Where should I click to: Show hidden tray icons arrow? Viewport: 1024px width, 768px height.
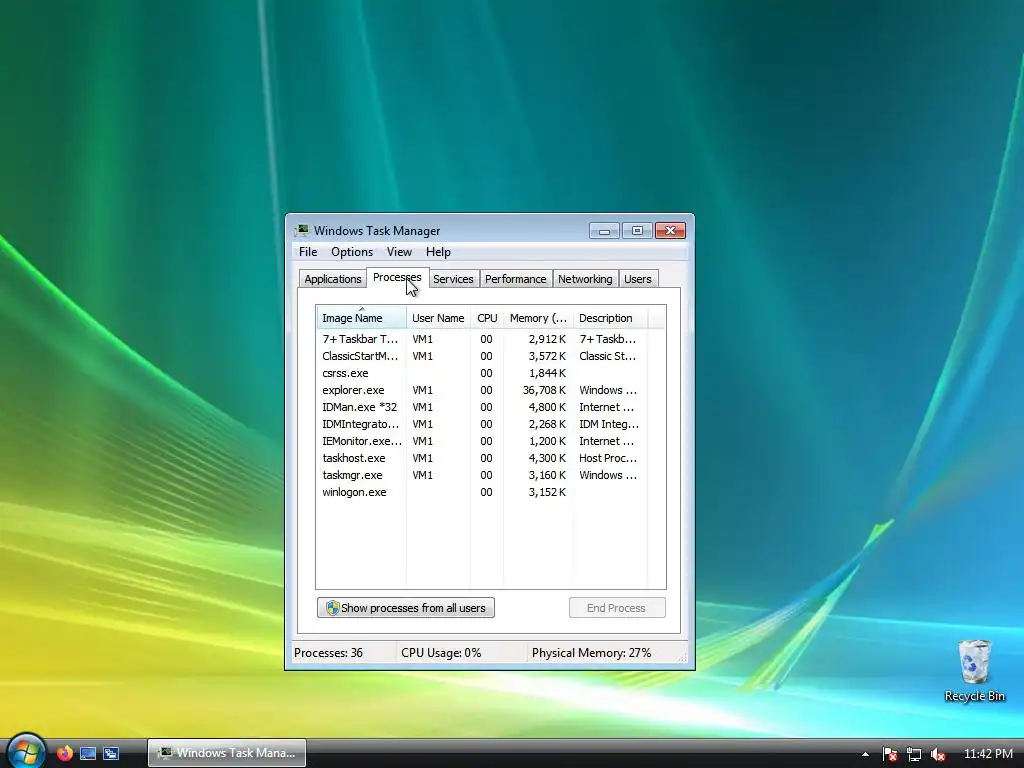pos(865,754)
